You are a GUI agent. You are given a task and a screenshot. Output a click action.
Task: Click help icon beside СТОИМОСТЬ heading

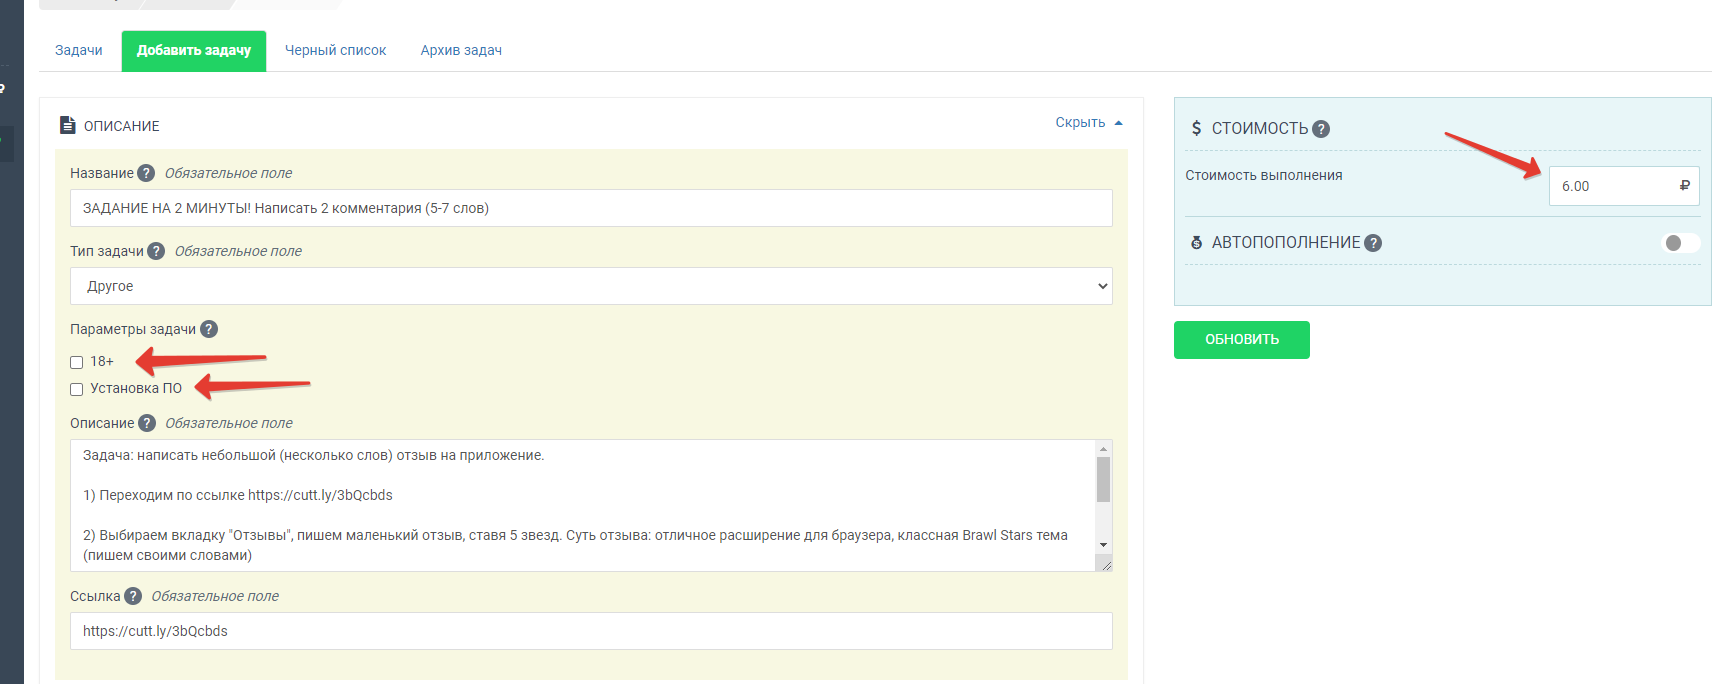coord(1321,129)
